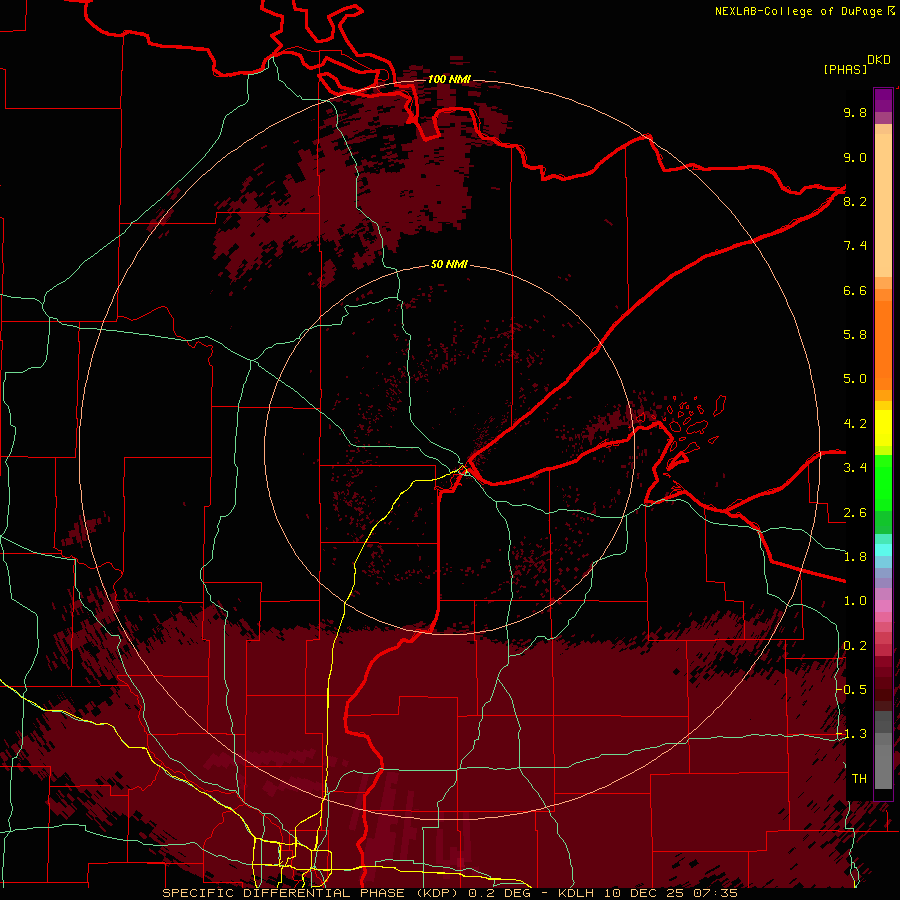
Task: Click the 0.2 value on the color scale
Action: pos(855,646)
